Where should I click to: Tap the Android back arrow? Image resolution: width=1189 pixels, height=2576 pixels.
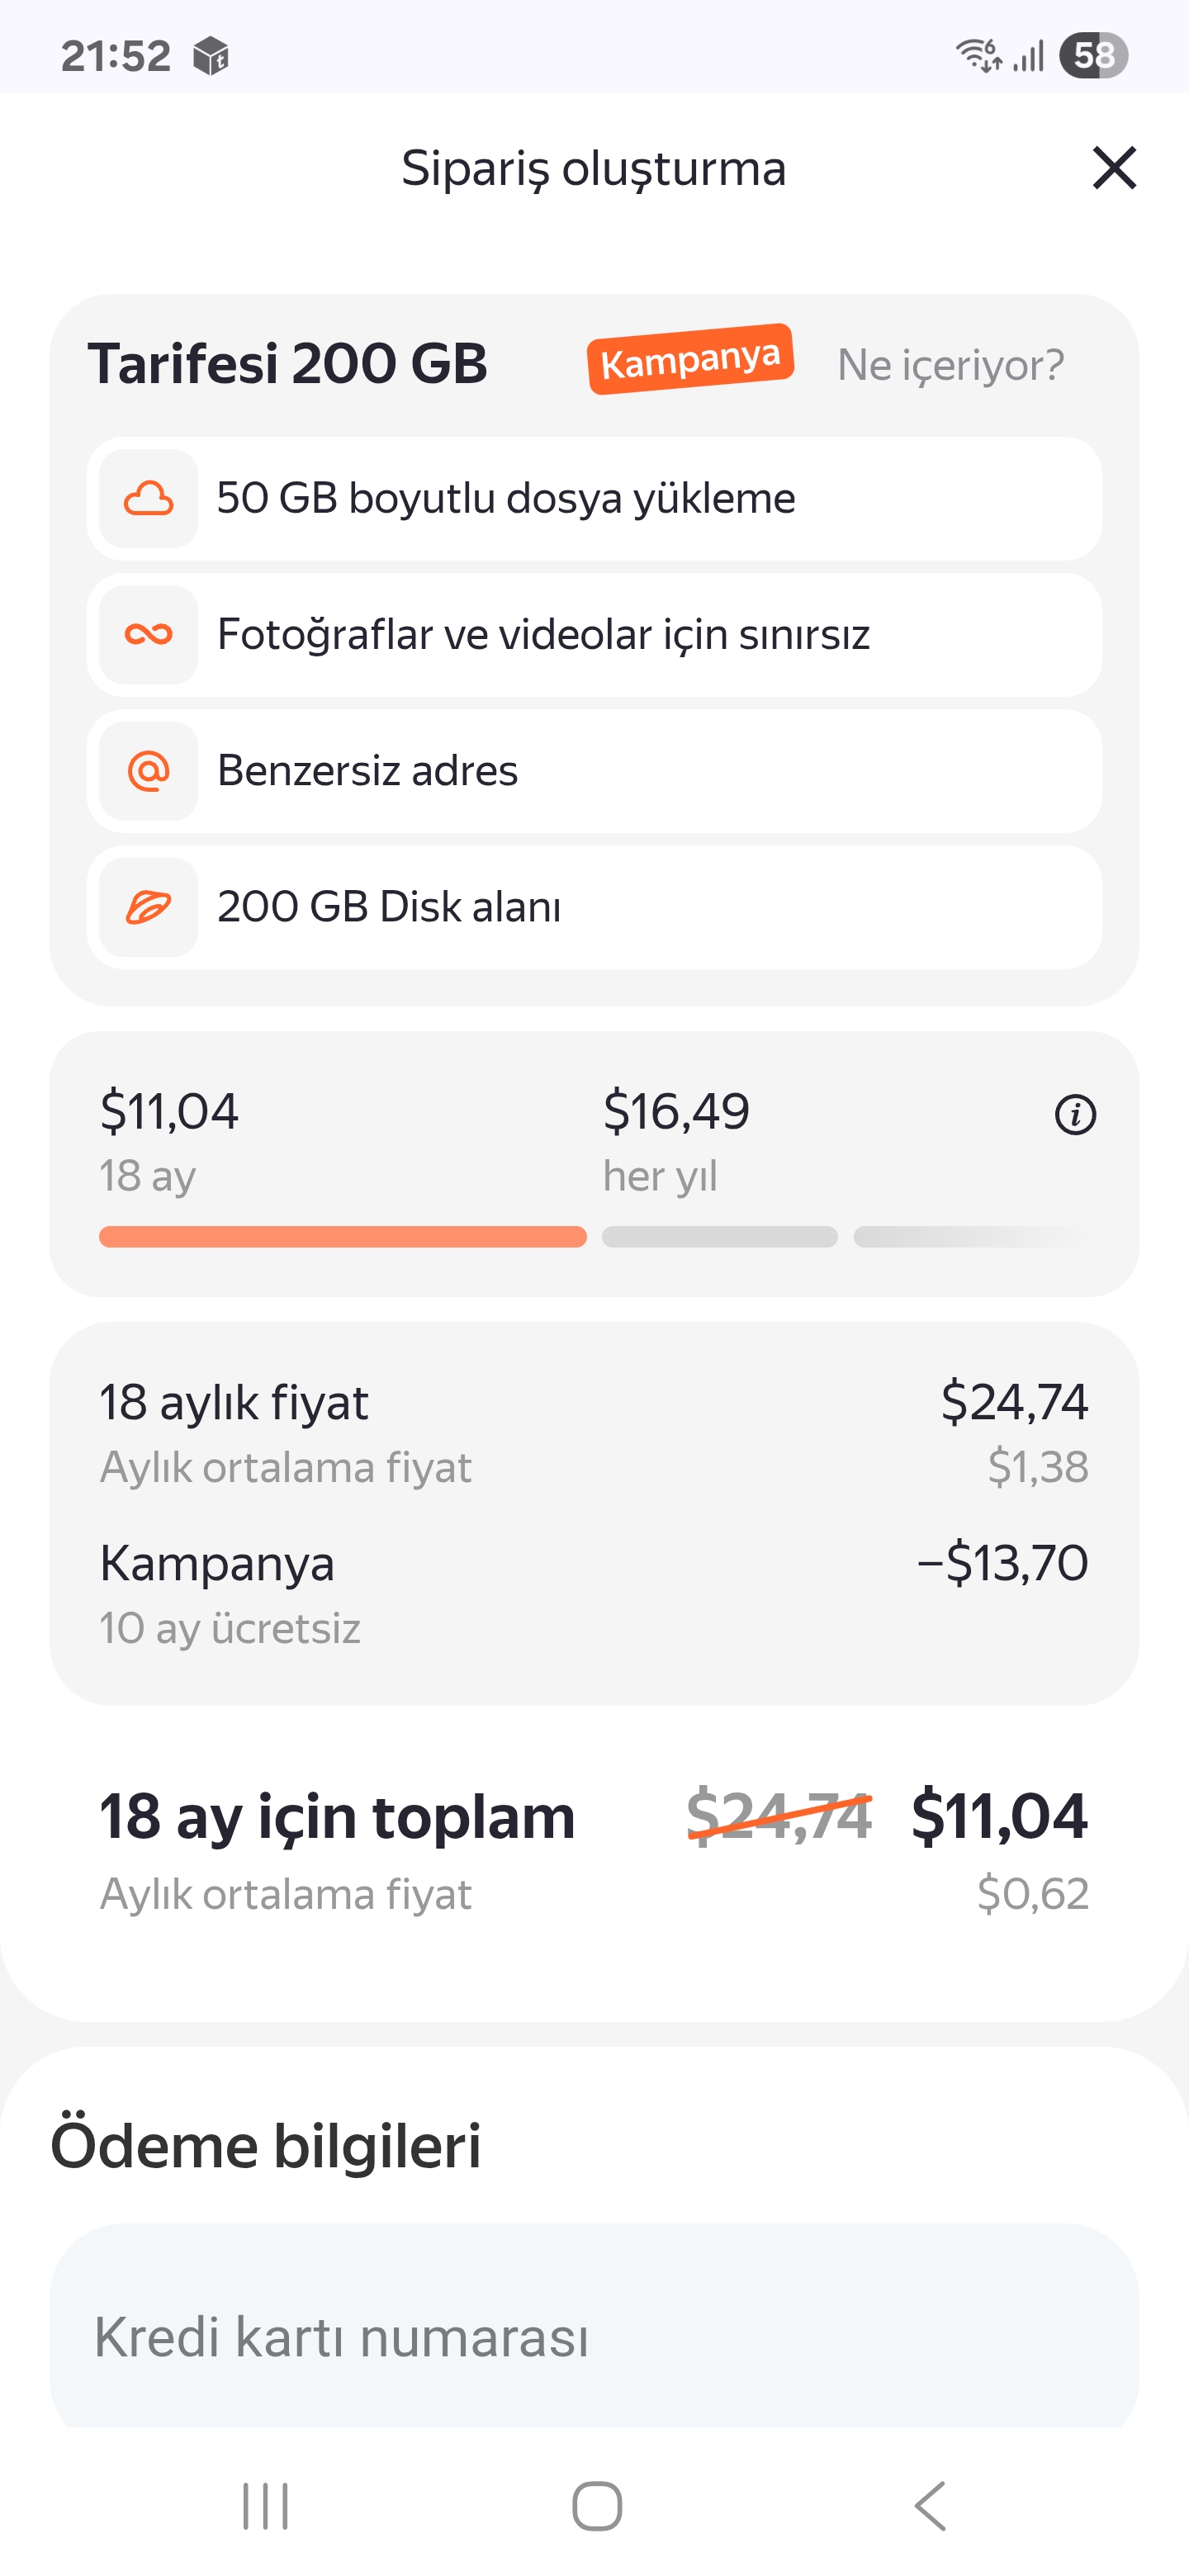point(930,2505)
